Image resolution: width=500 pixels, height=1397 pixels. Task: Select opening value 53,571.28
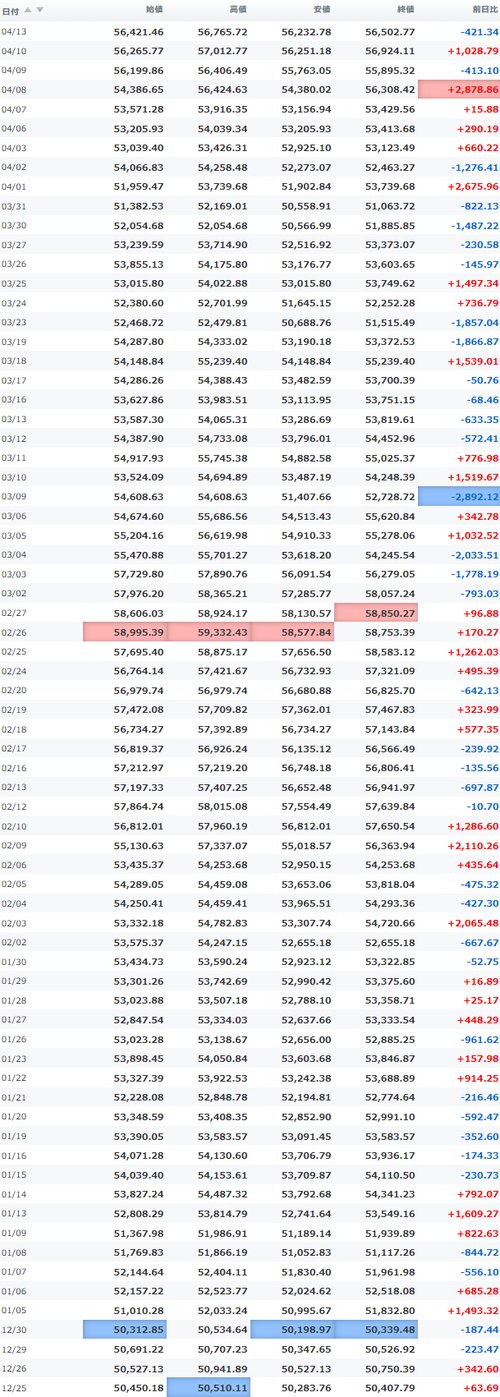139,109
